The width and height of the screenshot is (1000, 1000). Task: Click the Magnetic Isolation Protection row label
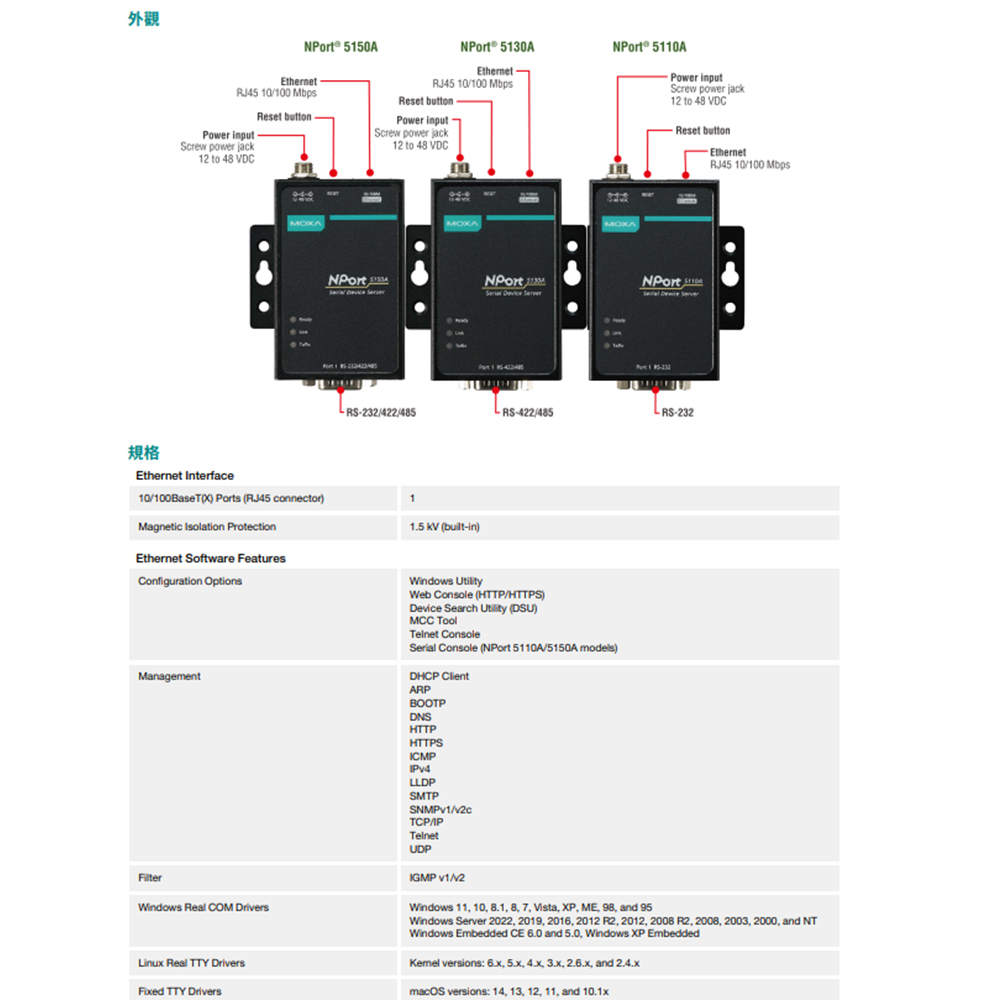click(x=207, y=527)
